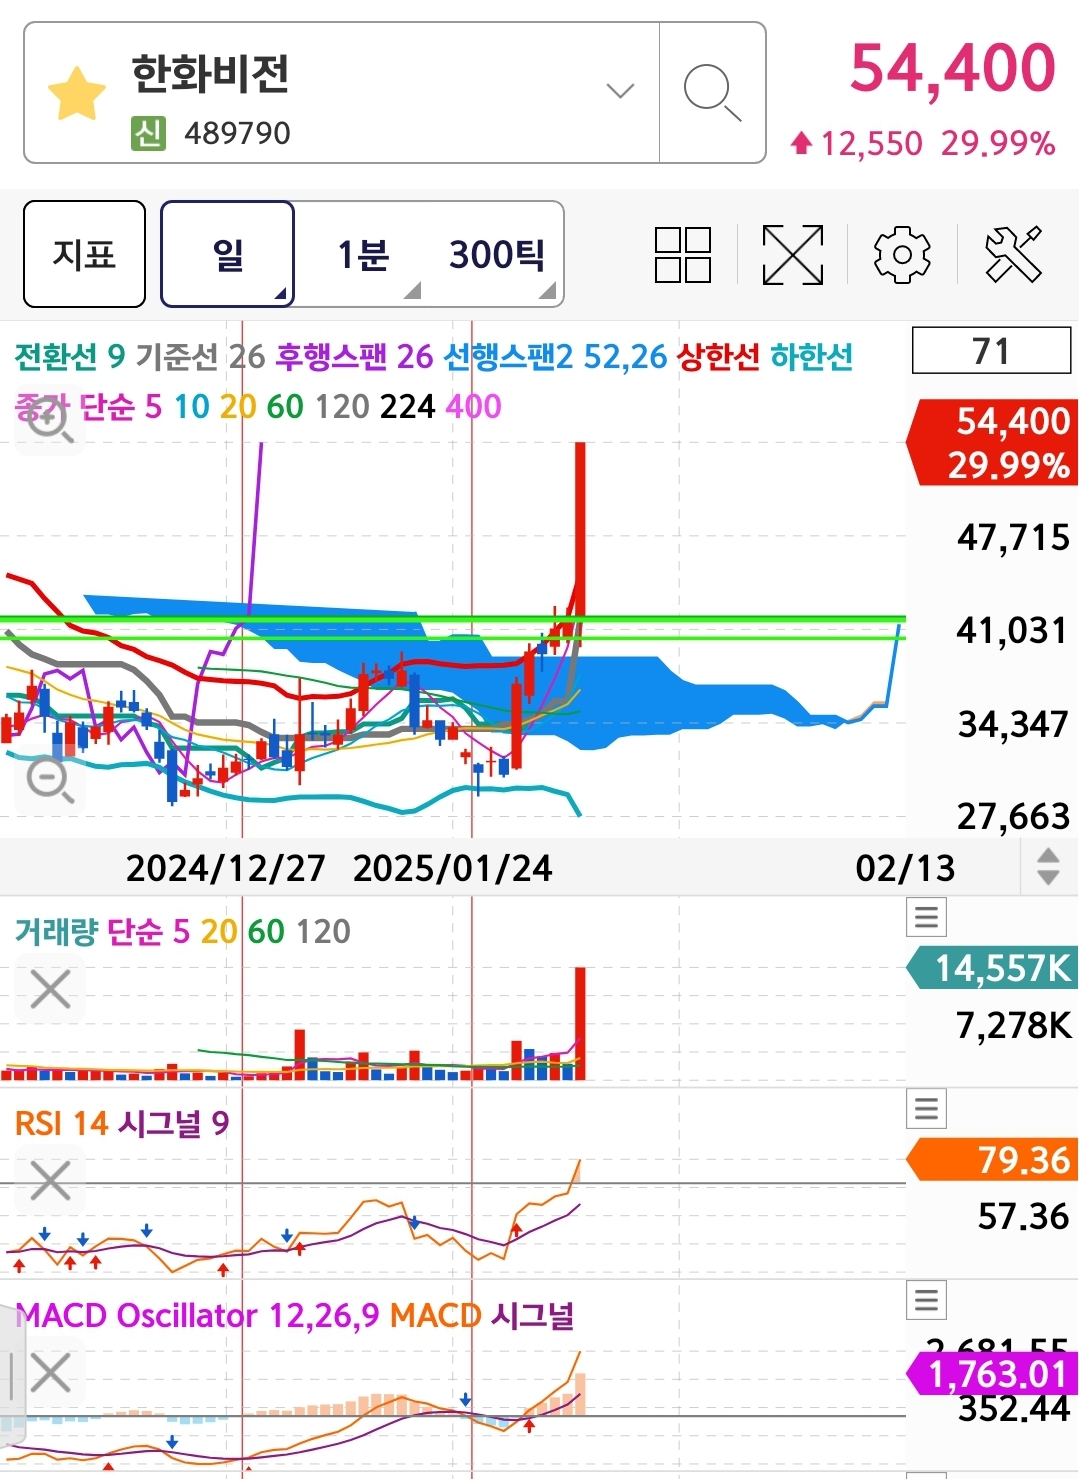Viewport: 1079px width, 1479px height.
Task: Click the 후행스팬 26 indicator label
Action: (355, 356)
